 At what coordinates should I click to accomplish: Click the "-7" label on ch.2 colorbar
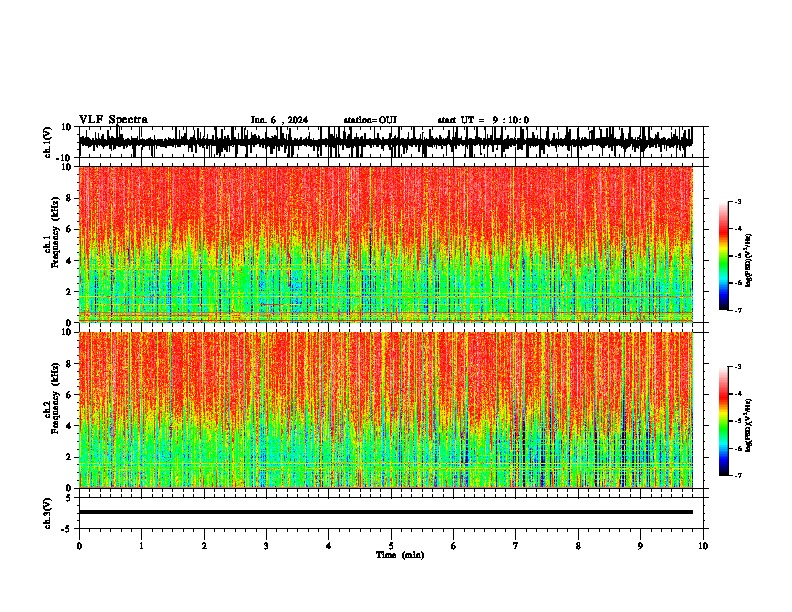[x=737, y=475]
